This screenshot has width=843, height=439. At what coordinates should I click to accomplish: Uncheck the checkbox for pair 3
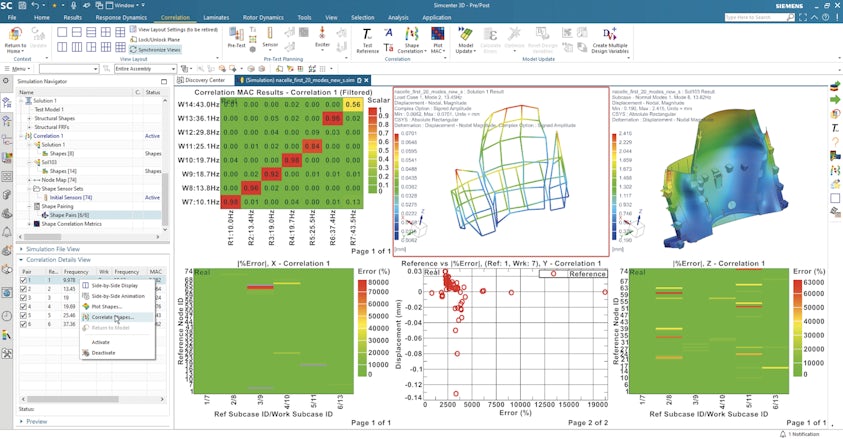coord(23,298)
